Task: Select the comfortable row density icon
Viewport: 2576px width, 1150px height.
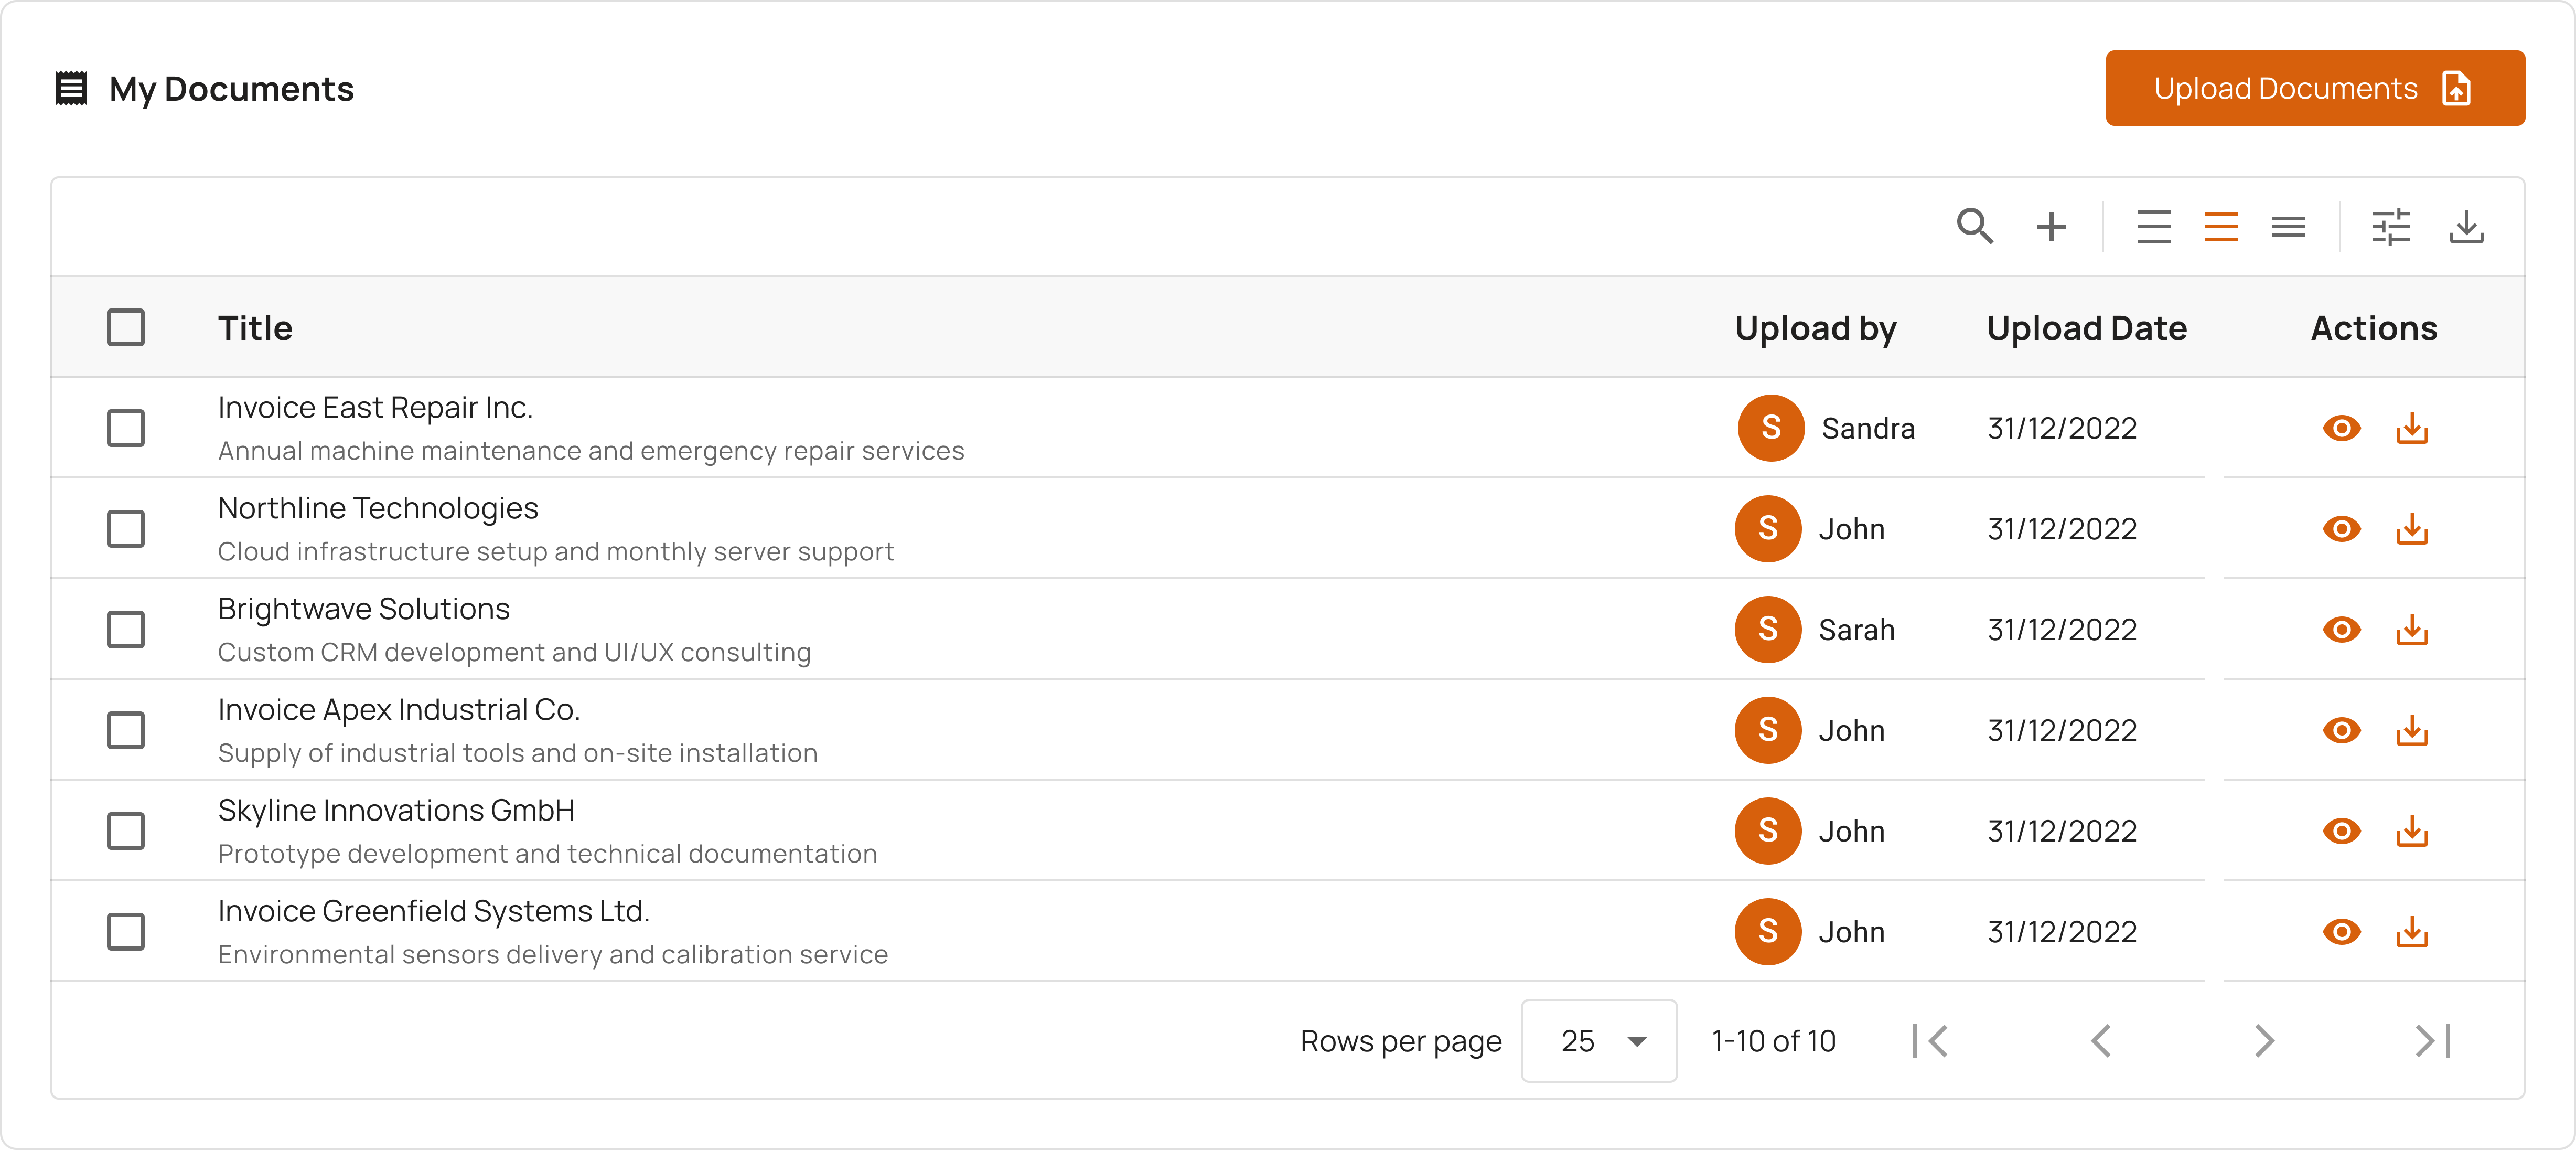Action: coord(2153,227)
